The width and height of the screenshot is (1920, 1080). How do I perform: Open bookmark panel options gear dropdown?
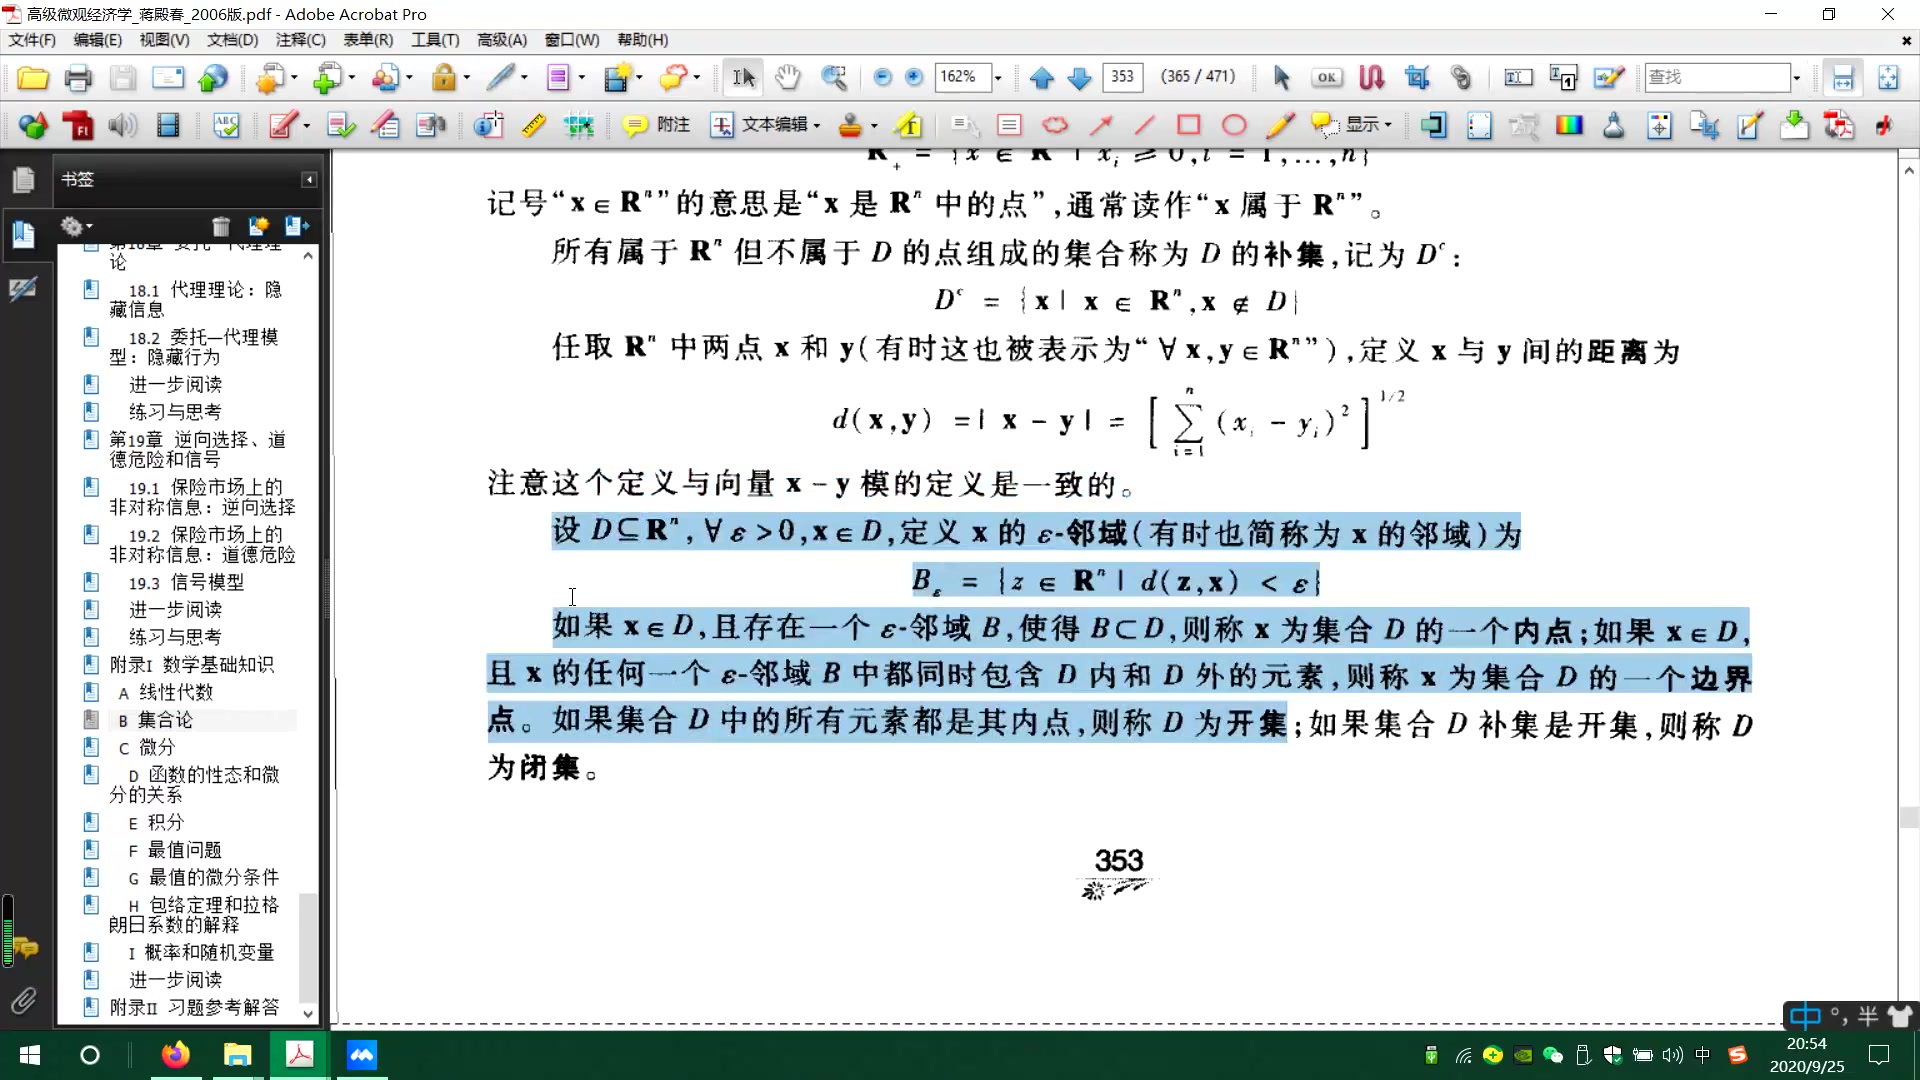[x=76, y=226]
